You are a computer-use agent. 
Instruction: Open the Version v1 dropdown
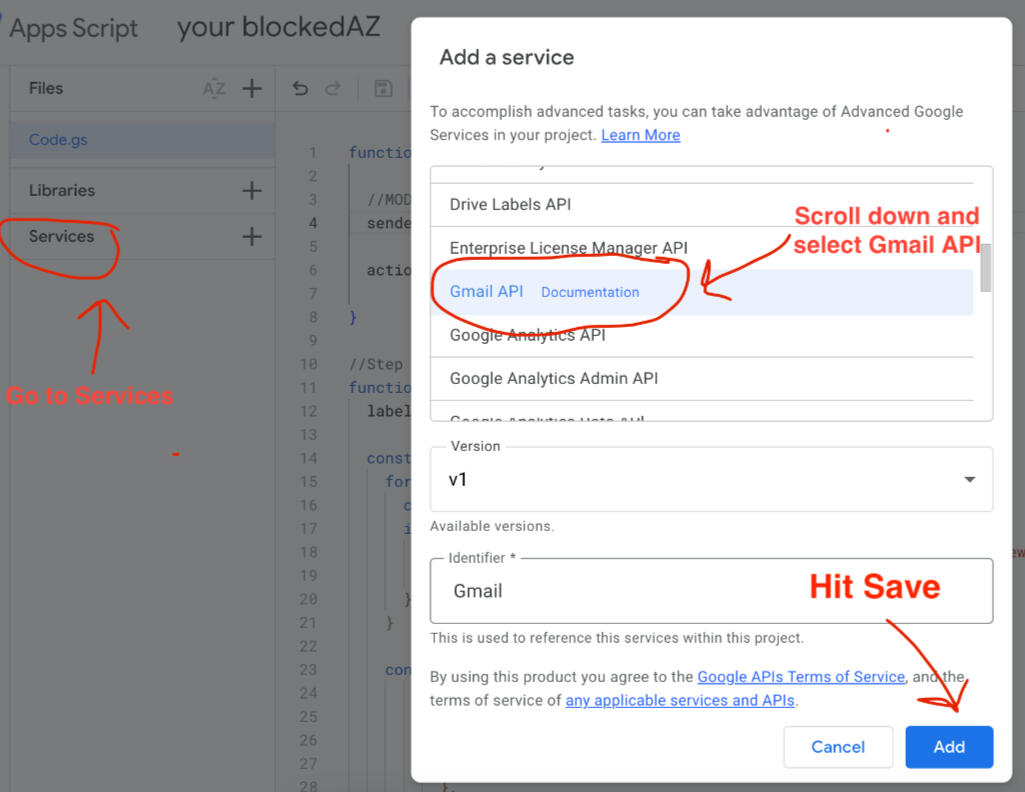[711, 479]
